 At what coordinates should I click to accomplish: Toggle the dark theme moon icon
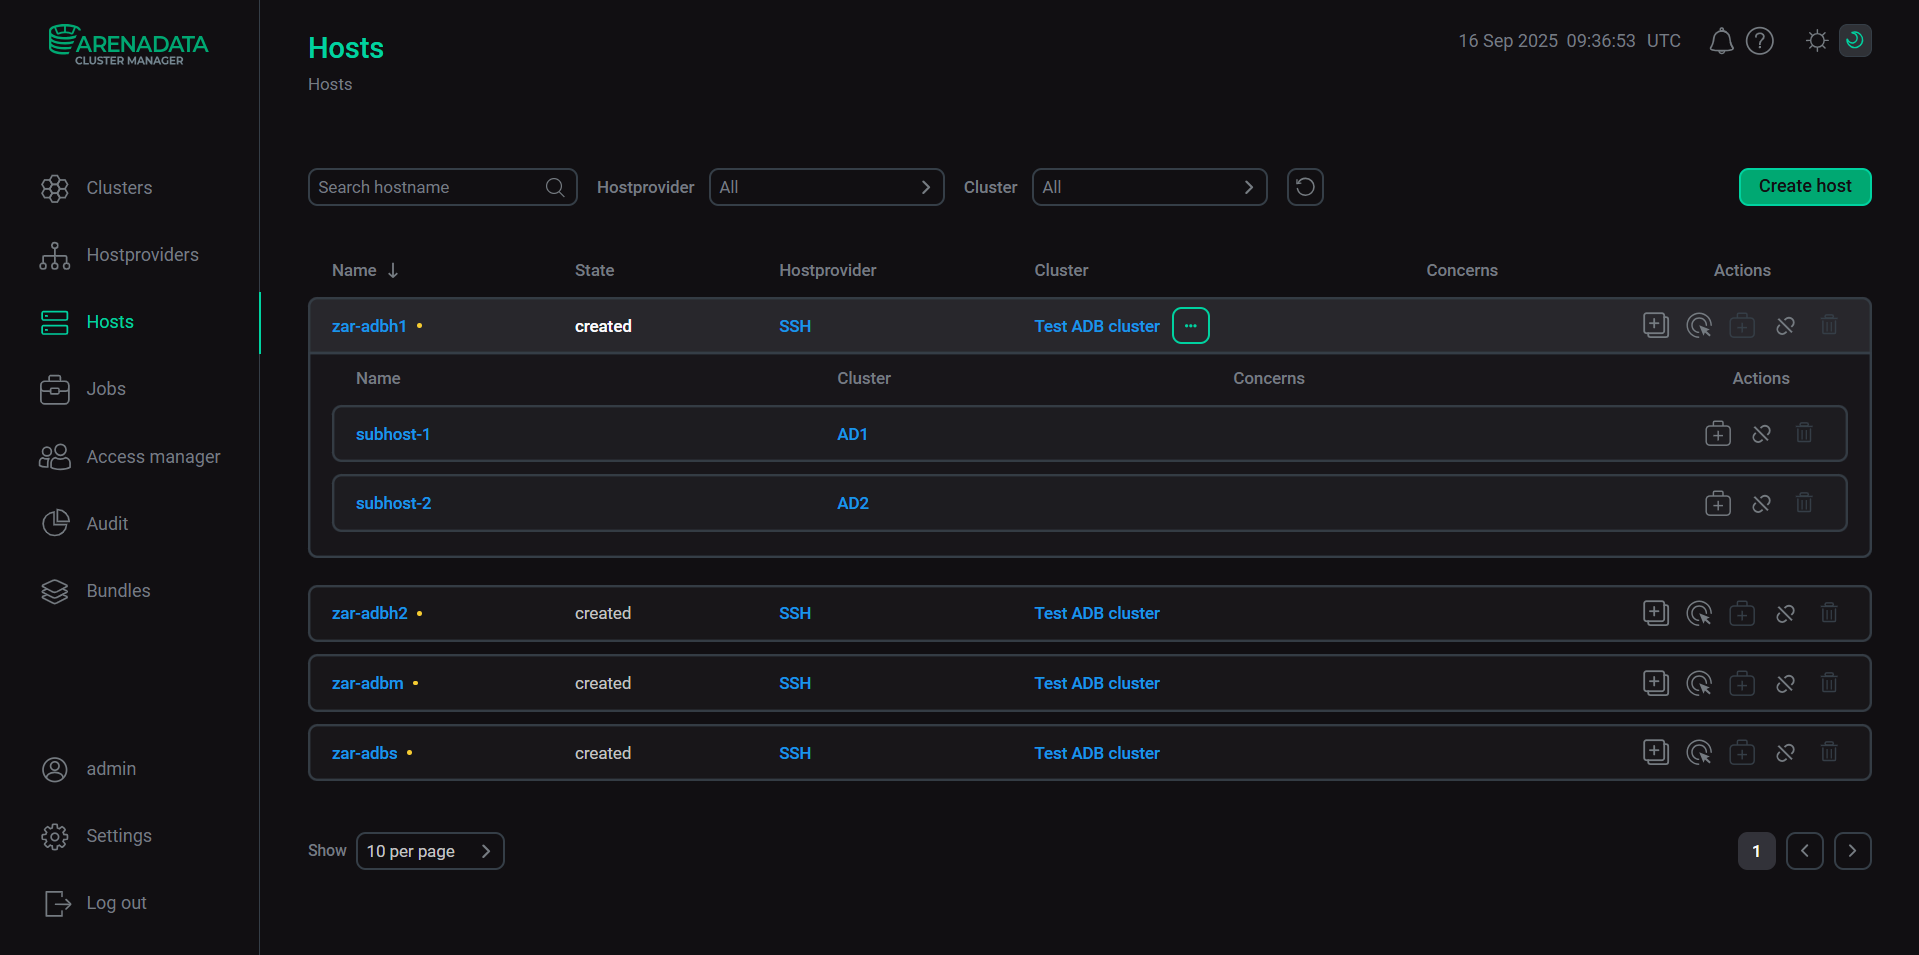[x=1855, y=41]
